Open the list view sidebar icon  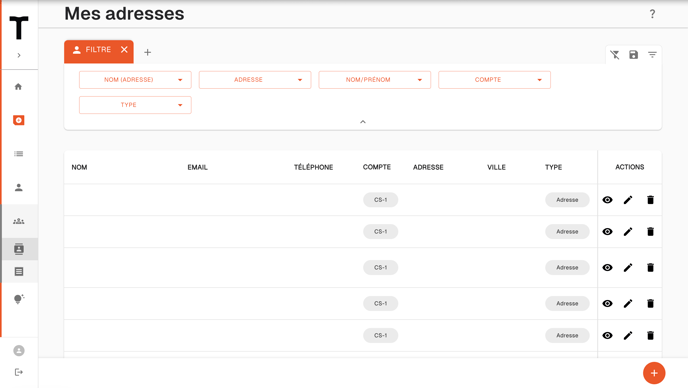18,154
